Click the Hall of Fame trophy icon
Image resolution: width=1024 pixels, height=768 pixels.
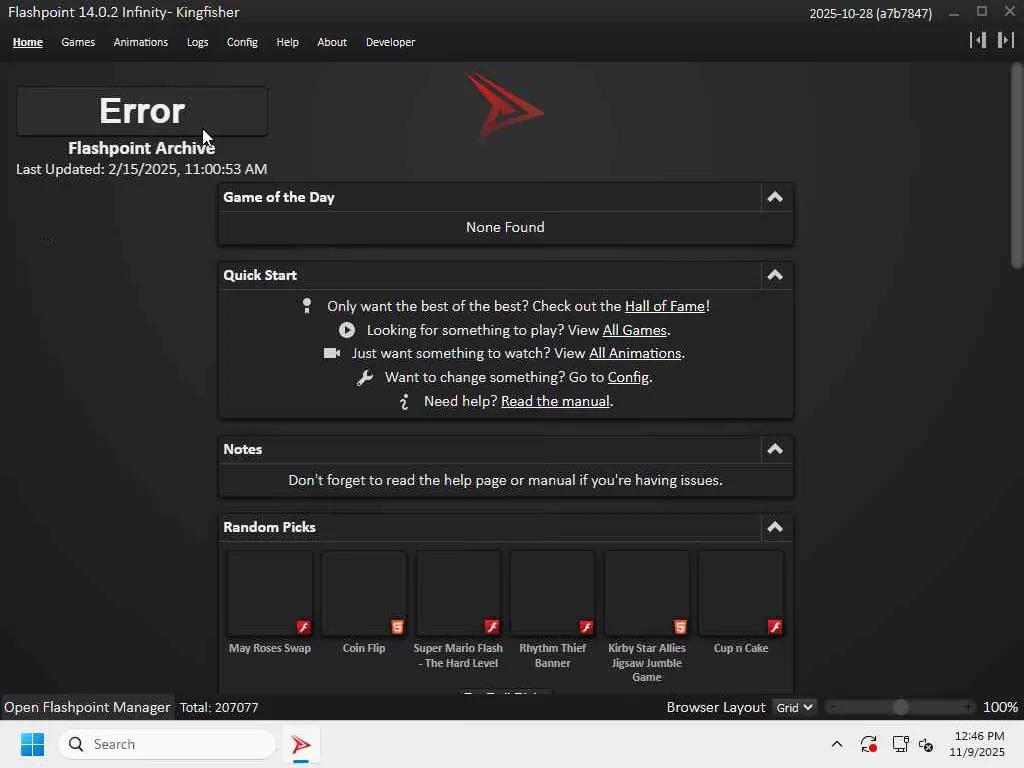[307, 306]
